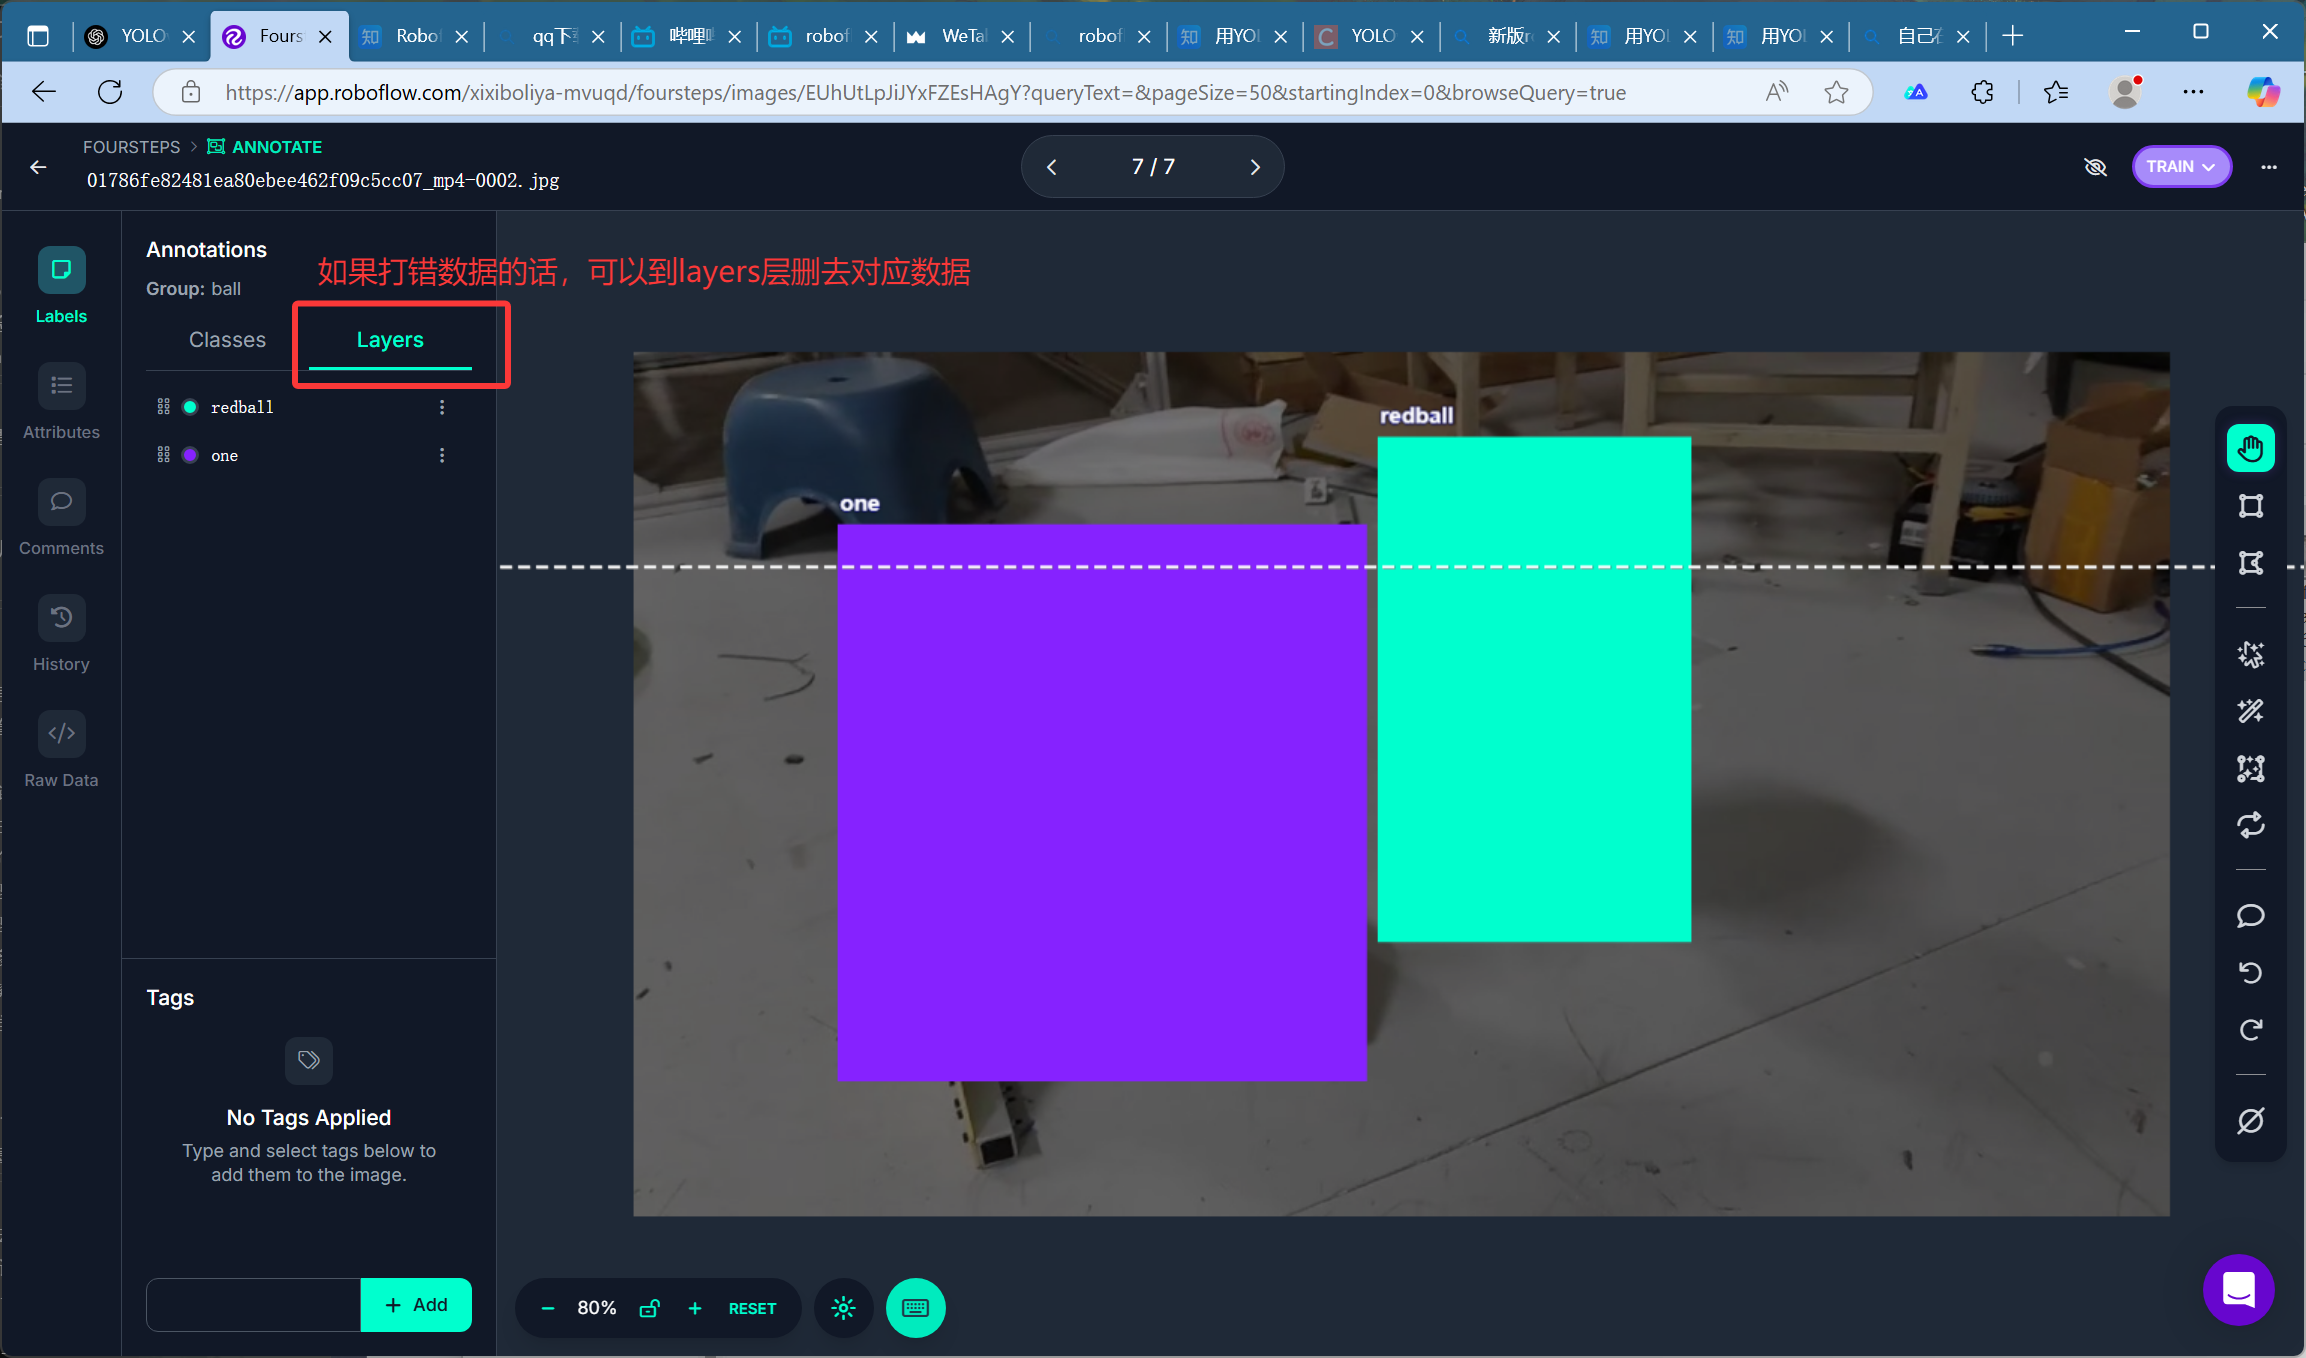
Task: Select the bounding box tool
Action: click(2250, 506)
